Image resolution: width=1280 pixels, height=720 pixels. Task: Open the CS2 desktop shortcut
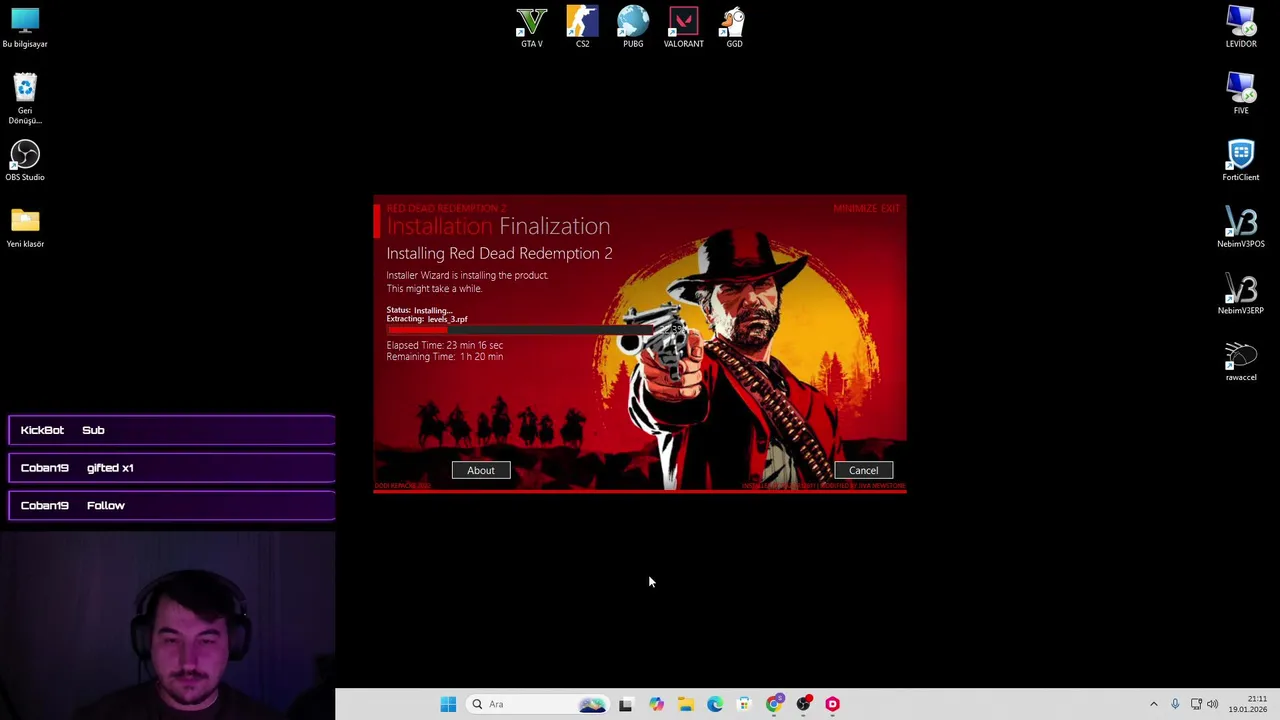pyautogui.click(x=582, y=27)
